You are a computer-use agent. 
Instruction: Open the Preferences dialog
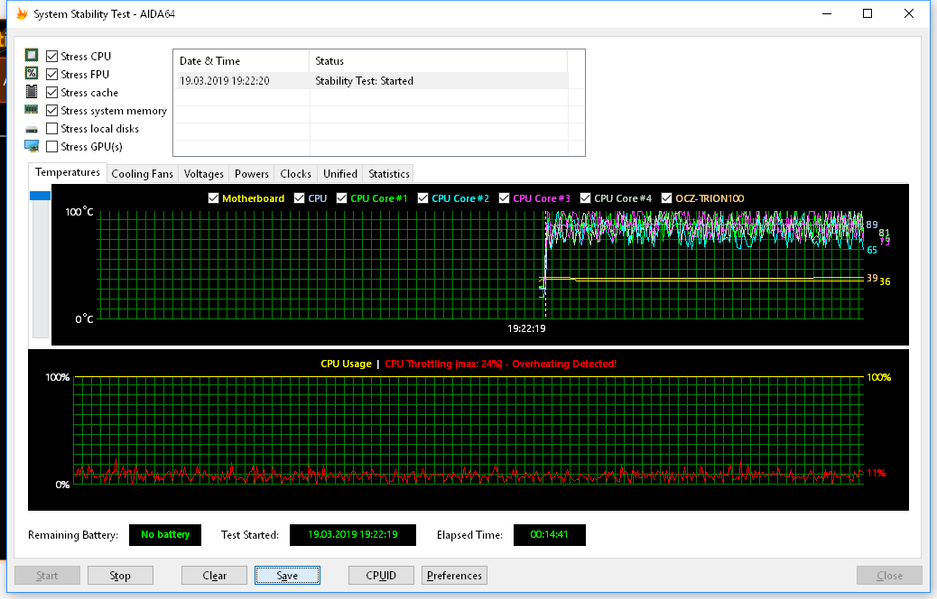coord(454,575)
